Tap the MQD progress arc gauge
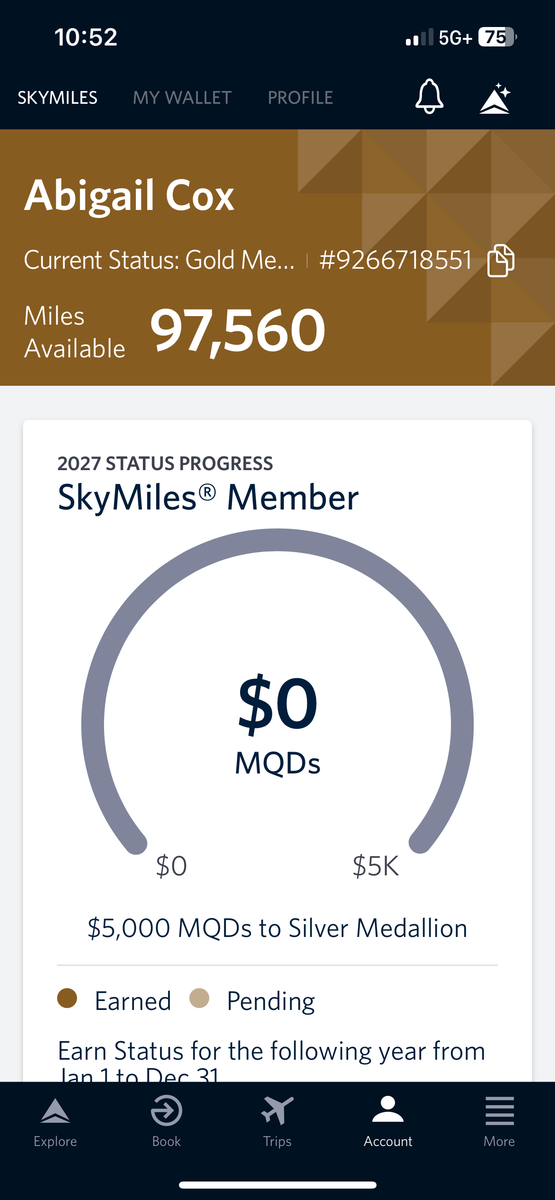Screen dimensions: 555x1200 click(x=277, y=691)
